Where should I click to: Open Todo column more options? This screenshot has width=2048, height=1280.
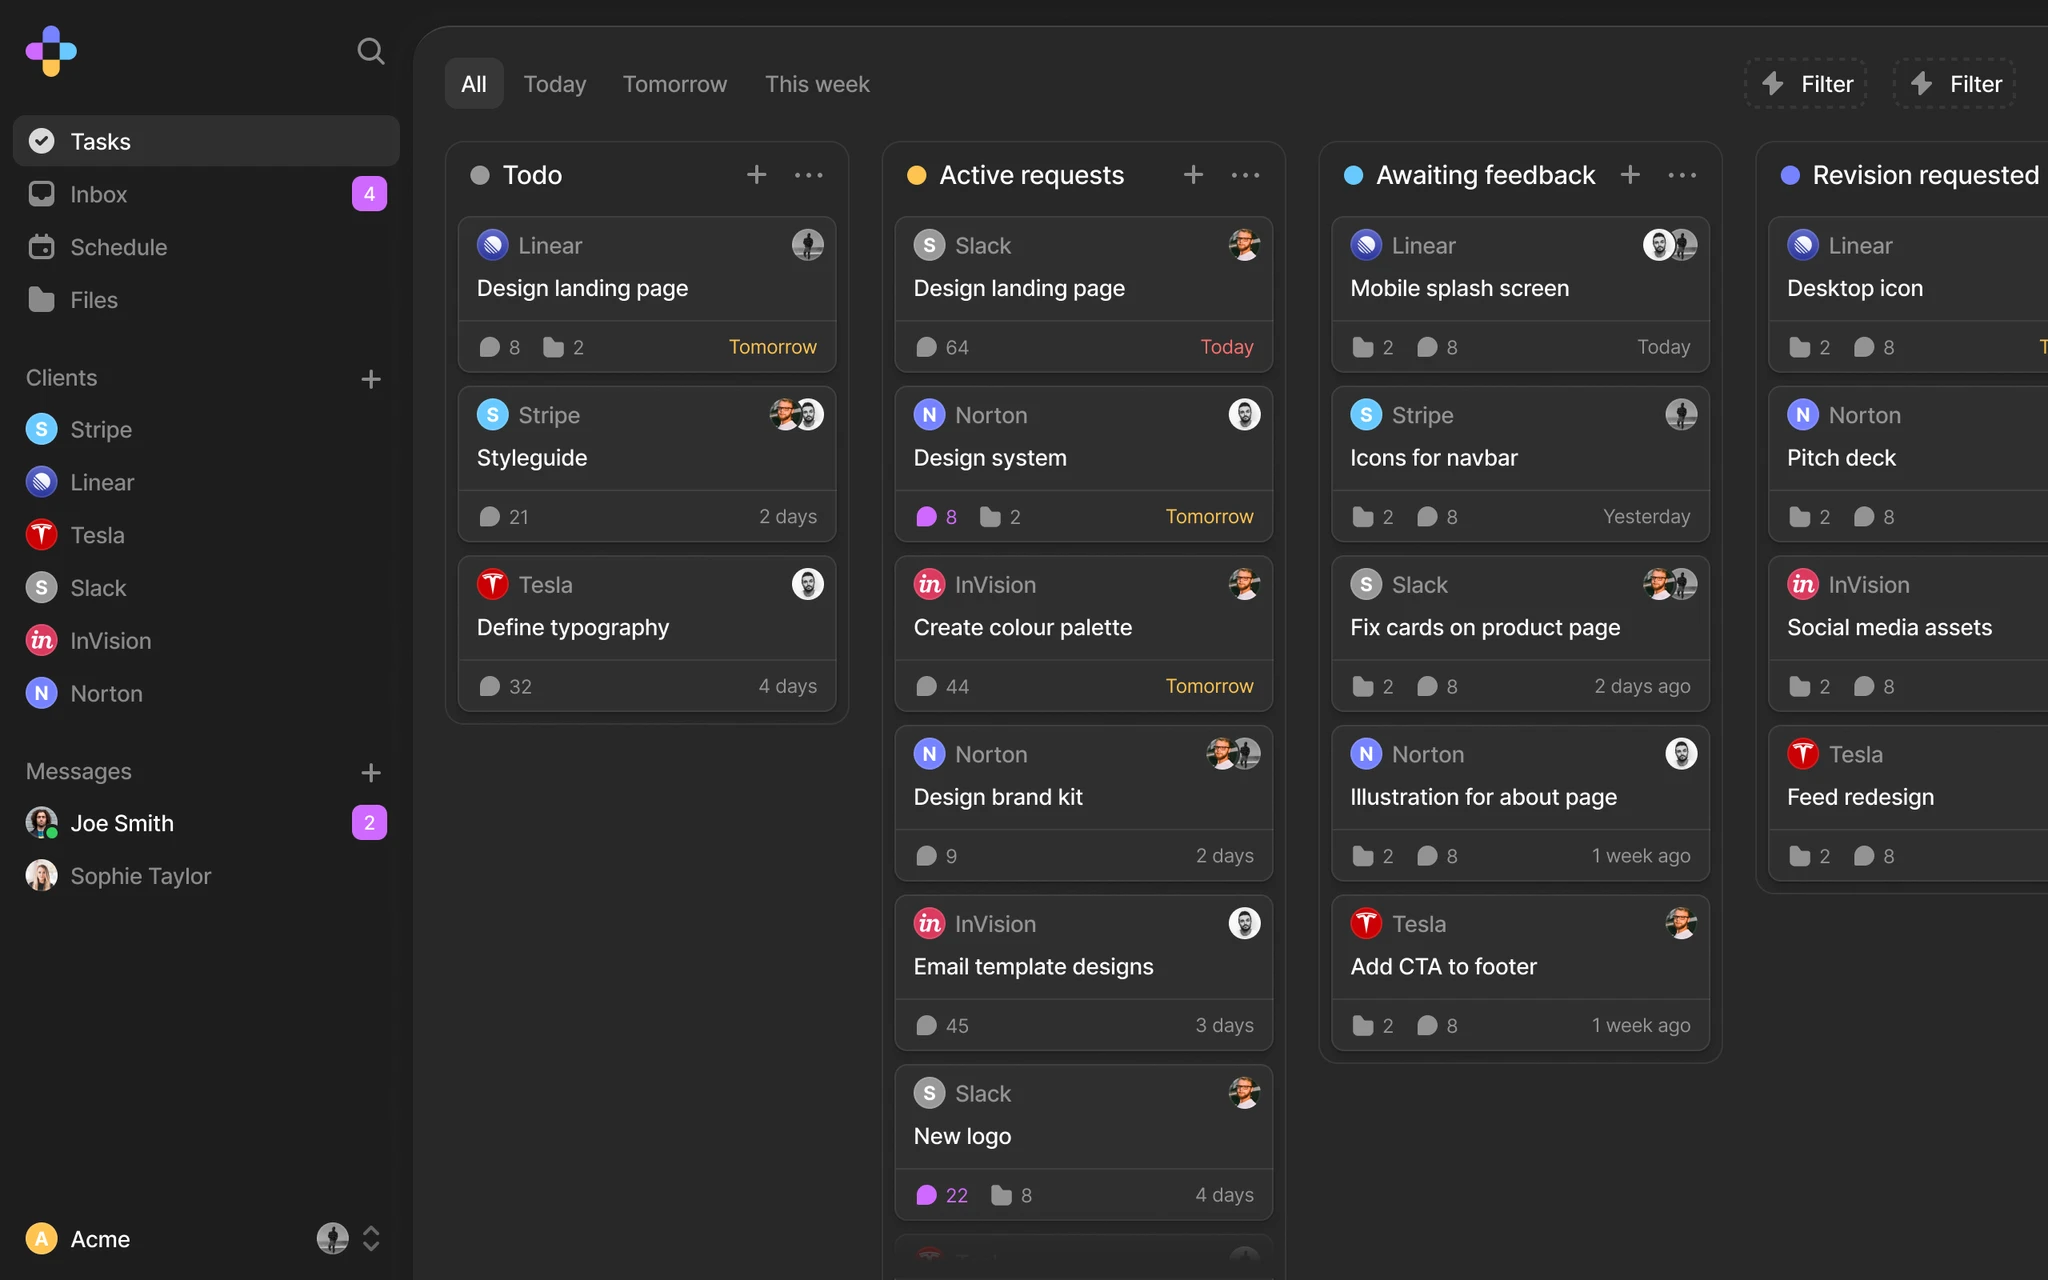point(809,175)
